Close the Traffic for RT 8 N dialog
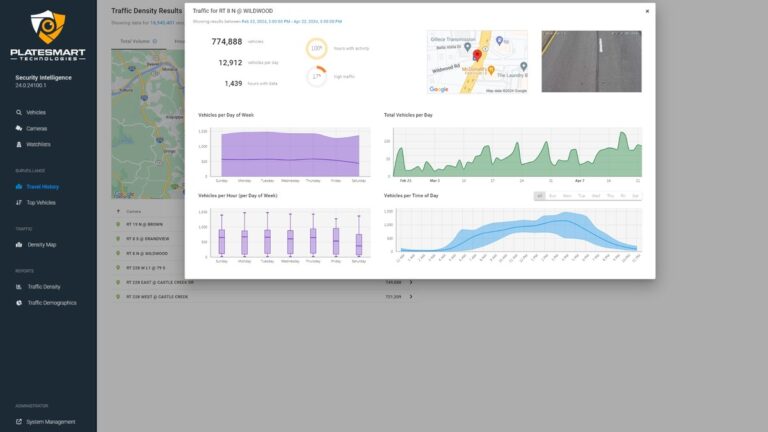This screenshot has height=432, width=768. [646, 11]
